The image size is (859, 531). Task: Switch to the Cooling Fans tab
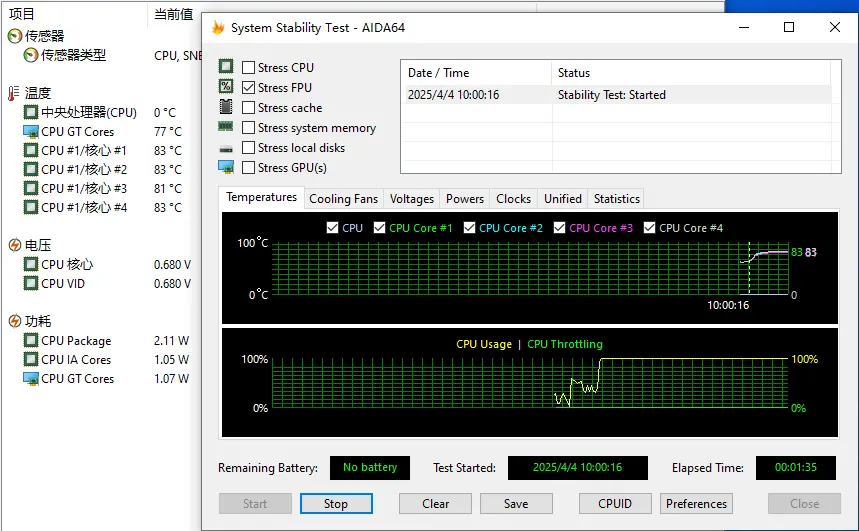point(343,199)
